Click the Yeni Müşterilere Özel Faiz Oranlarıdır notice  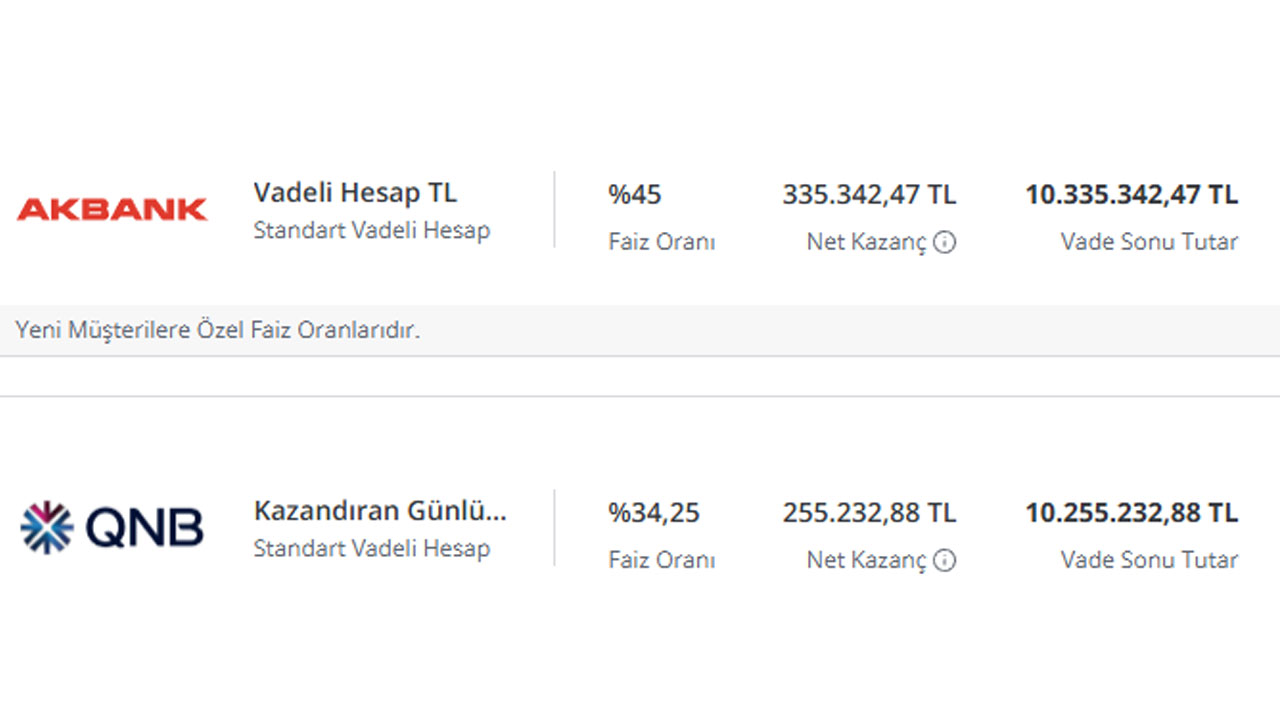coord(218,330)
